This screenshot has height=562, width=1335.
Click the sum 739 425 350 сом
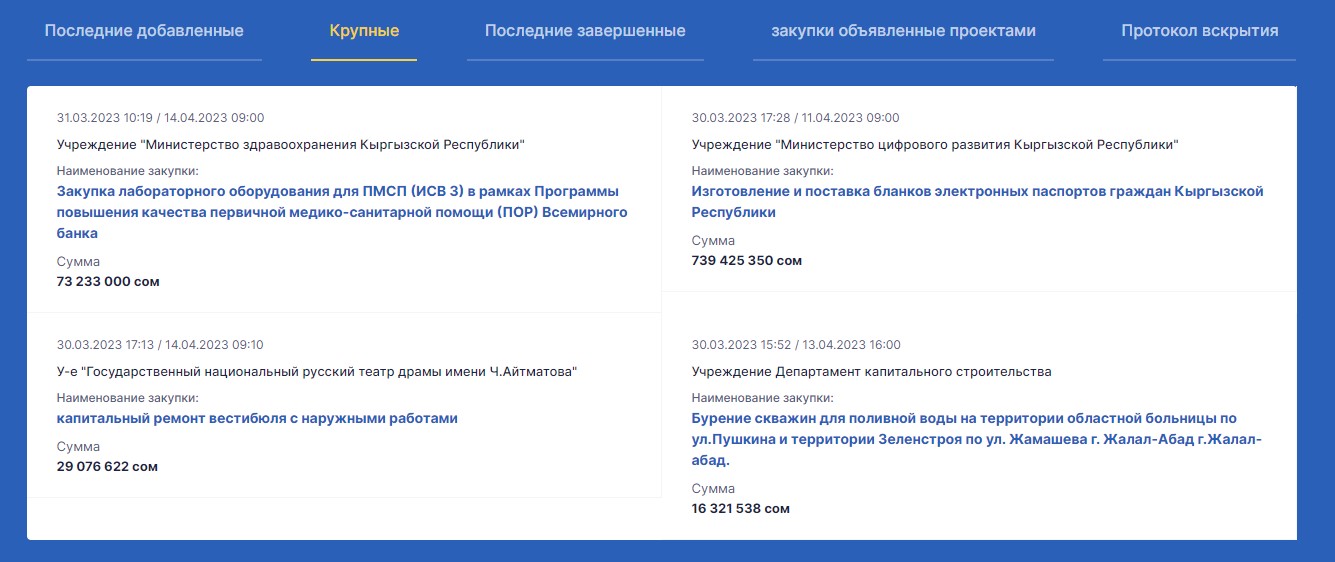[x=747, y=261]
